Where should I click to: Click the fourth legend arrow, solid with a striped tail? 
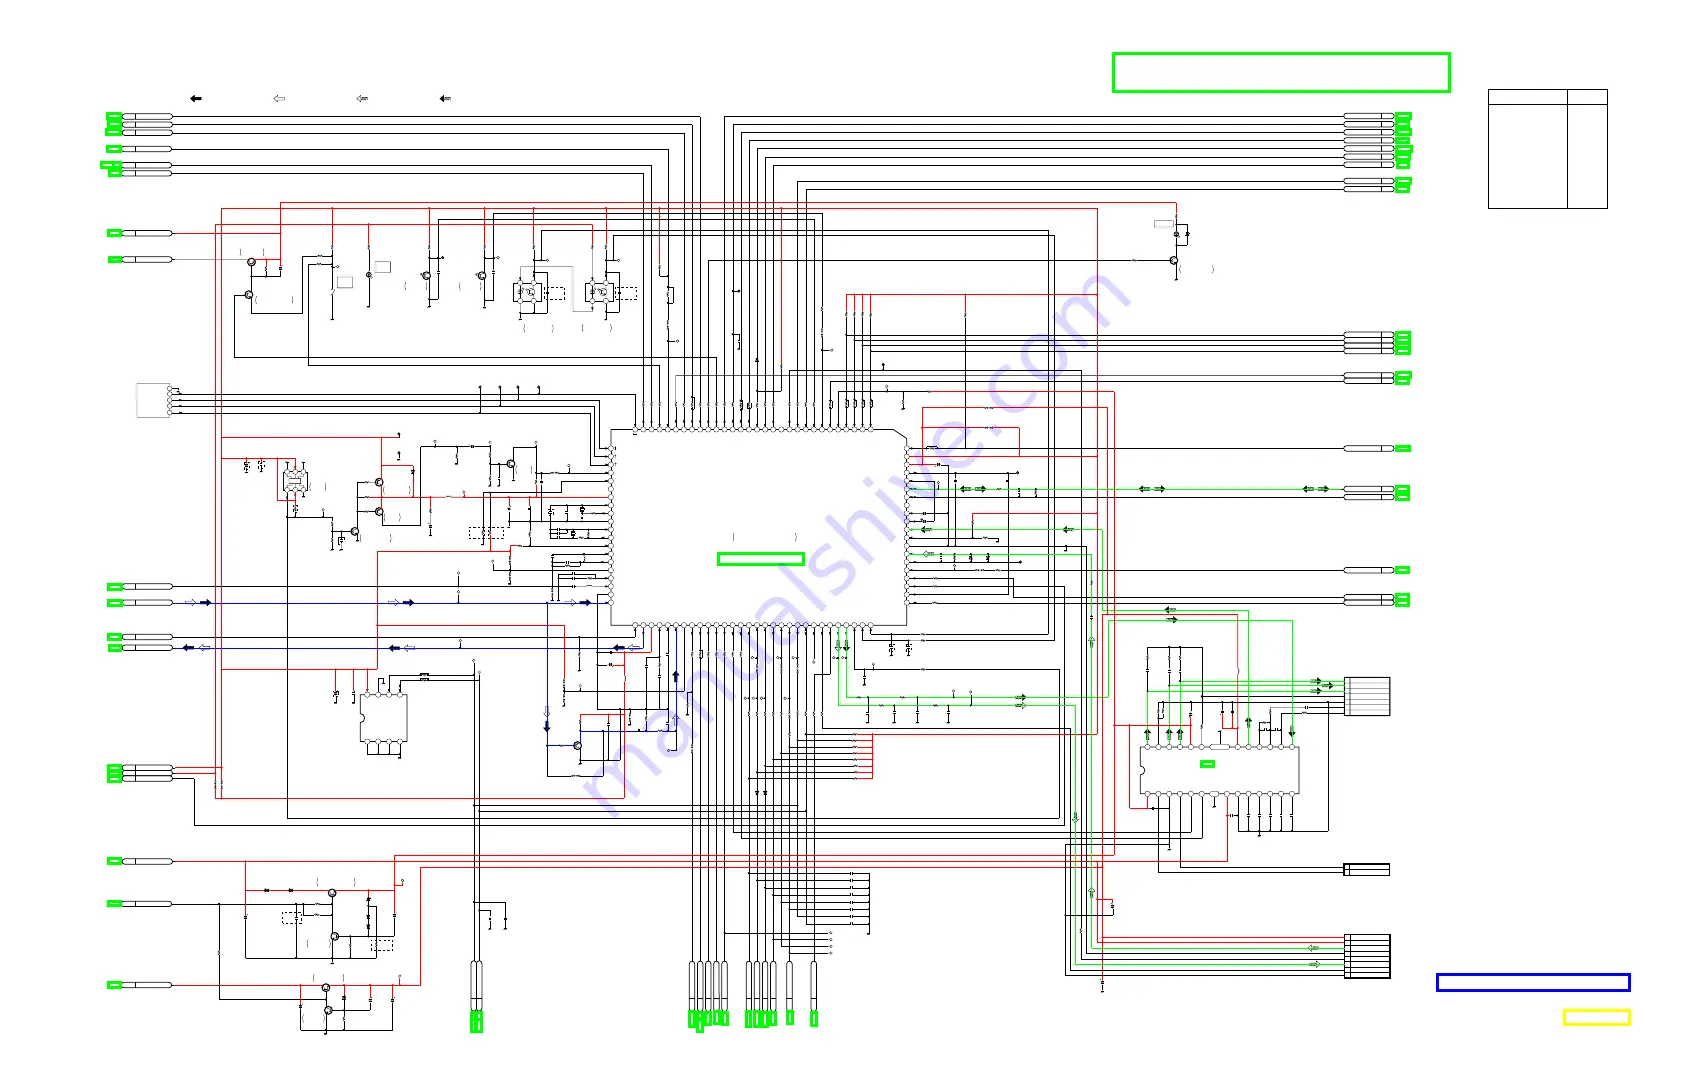(445, 98)
